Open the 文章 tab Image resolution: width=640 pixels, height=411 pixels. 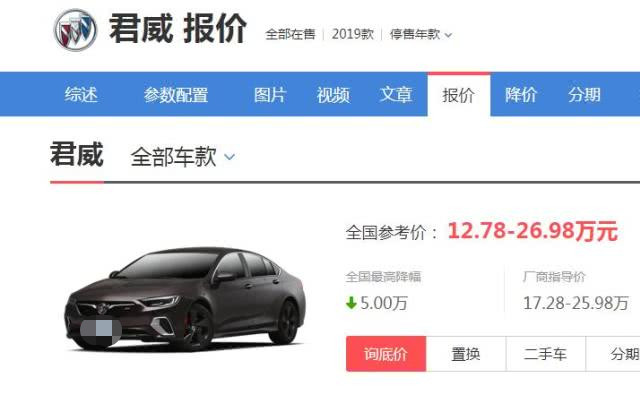pos(396,95)
